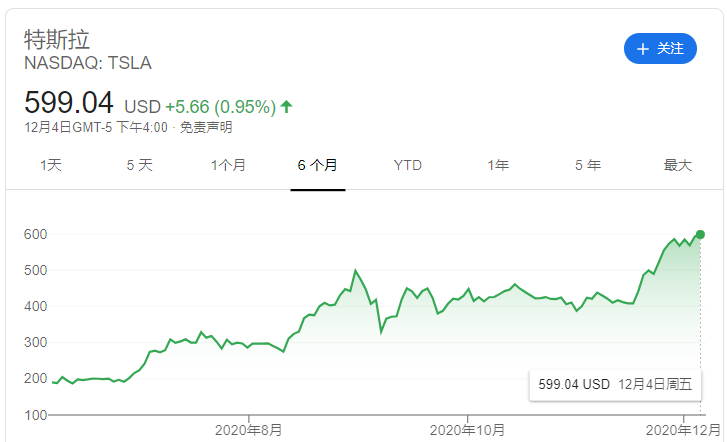Click the 2020年8月 axis label
Image resolution: width=727 pixels, height=442 pixels.
[x=249, y=430]
